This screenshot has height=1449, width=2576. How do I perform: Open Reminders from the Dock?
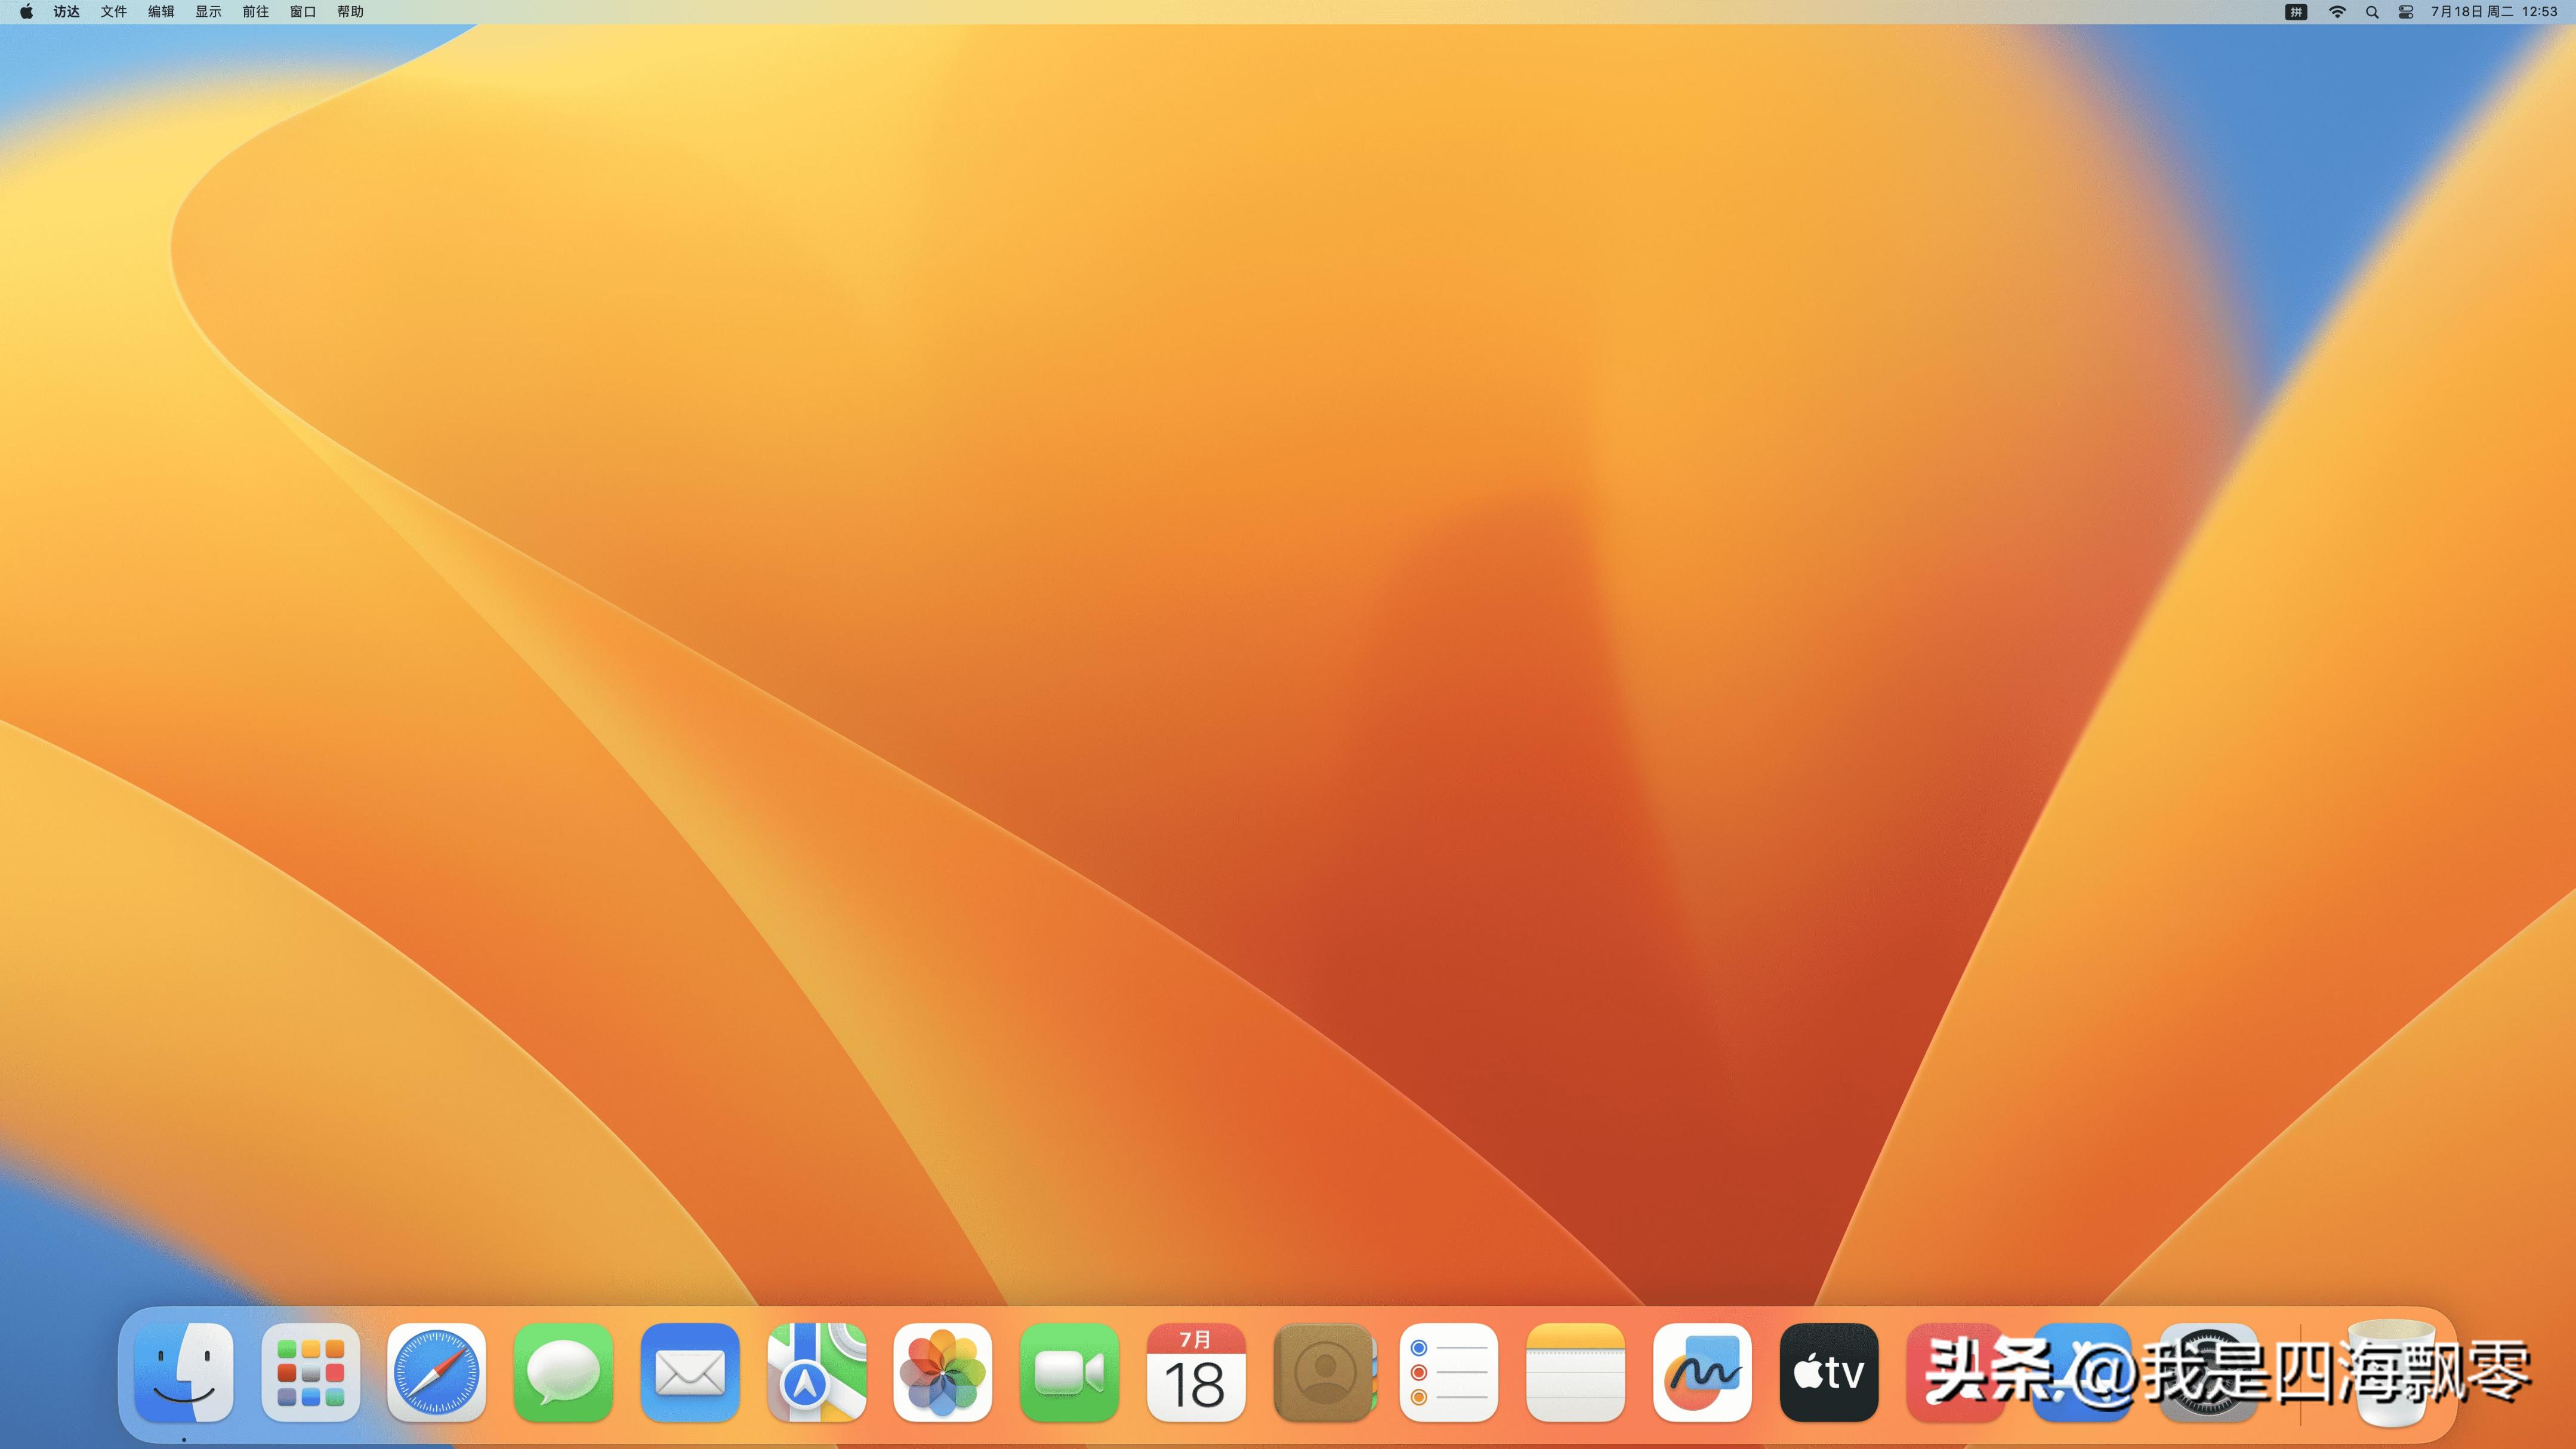(1449, 1372)
